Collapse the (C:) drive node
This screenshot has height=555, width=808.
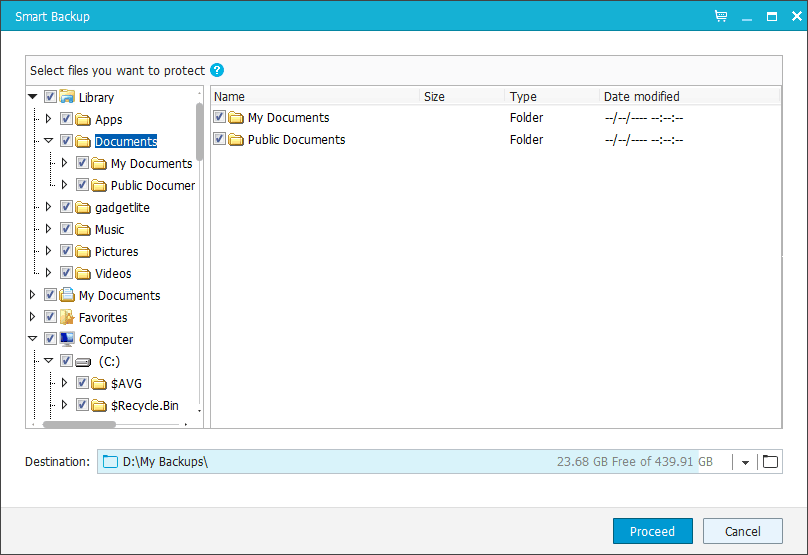tap(48, 361)
